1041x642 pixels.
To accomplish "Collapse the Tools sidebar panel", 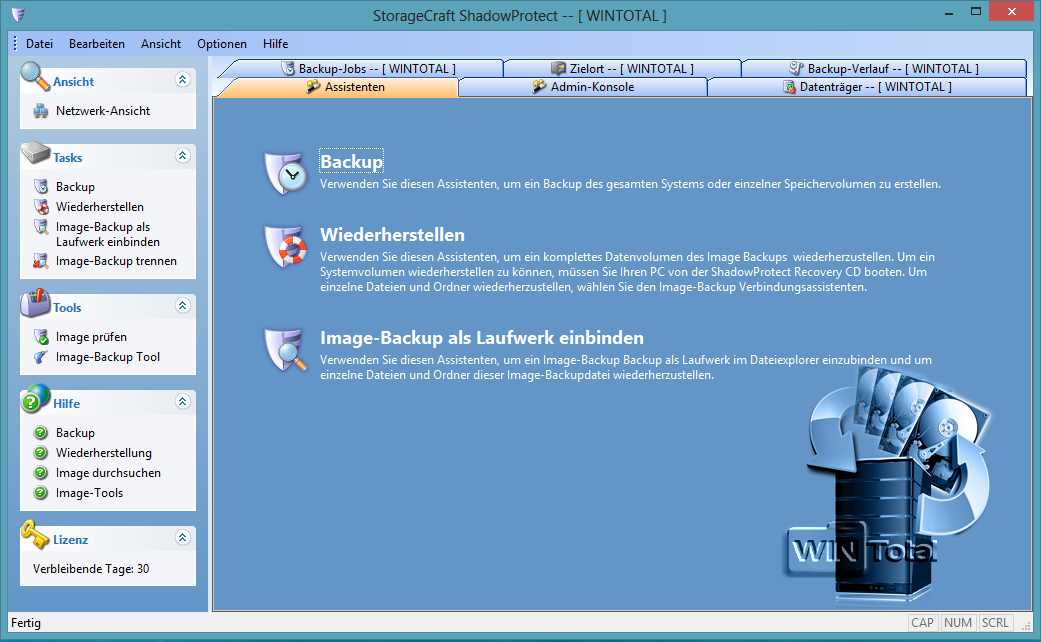I will tap(183, 306).
